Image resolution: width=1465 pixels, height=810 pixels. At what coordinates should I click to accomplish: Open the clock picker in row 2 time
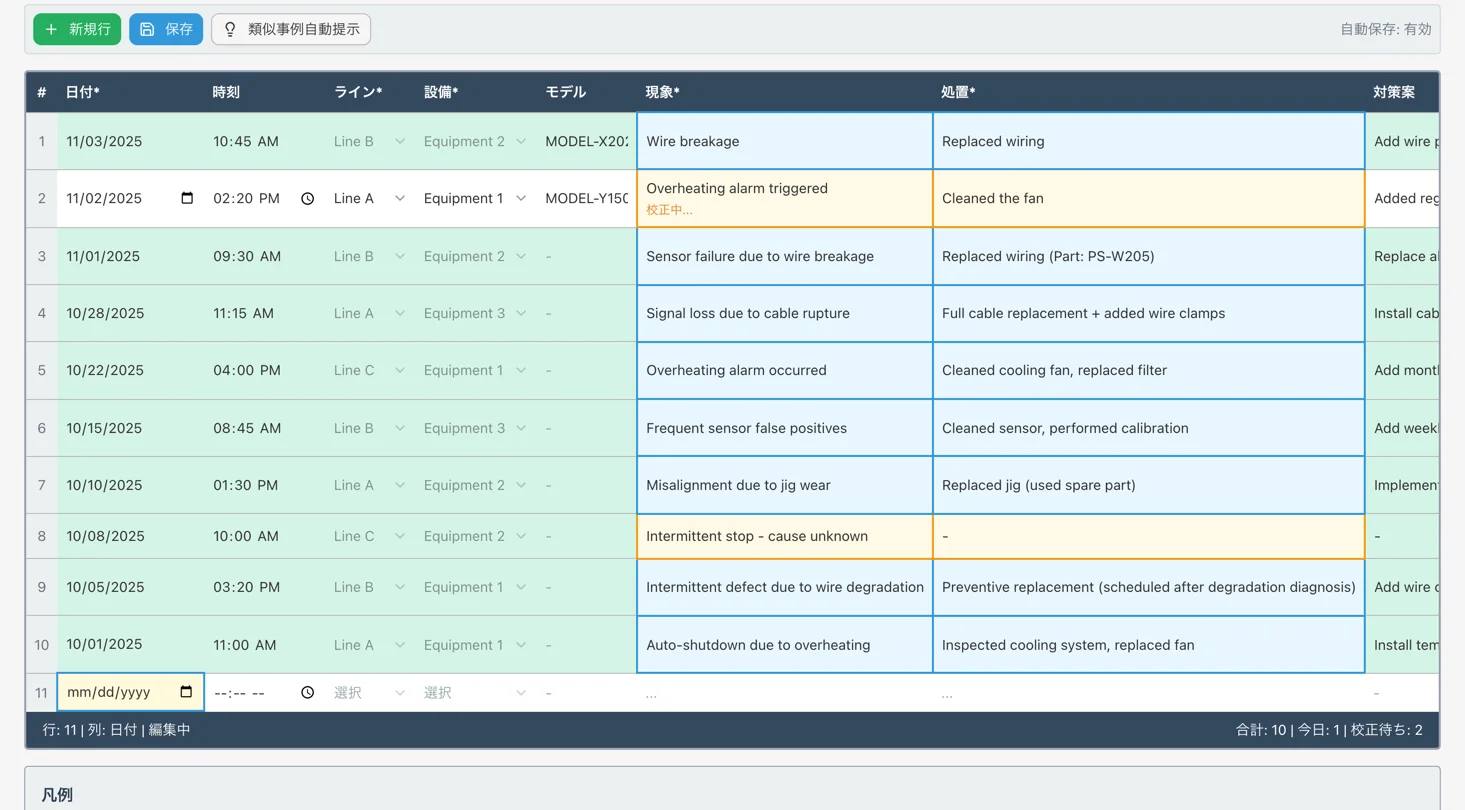[308, 199]
